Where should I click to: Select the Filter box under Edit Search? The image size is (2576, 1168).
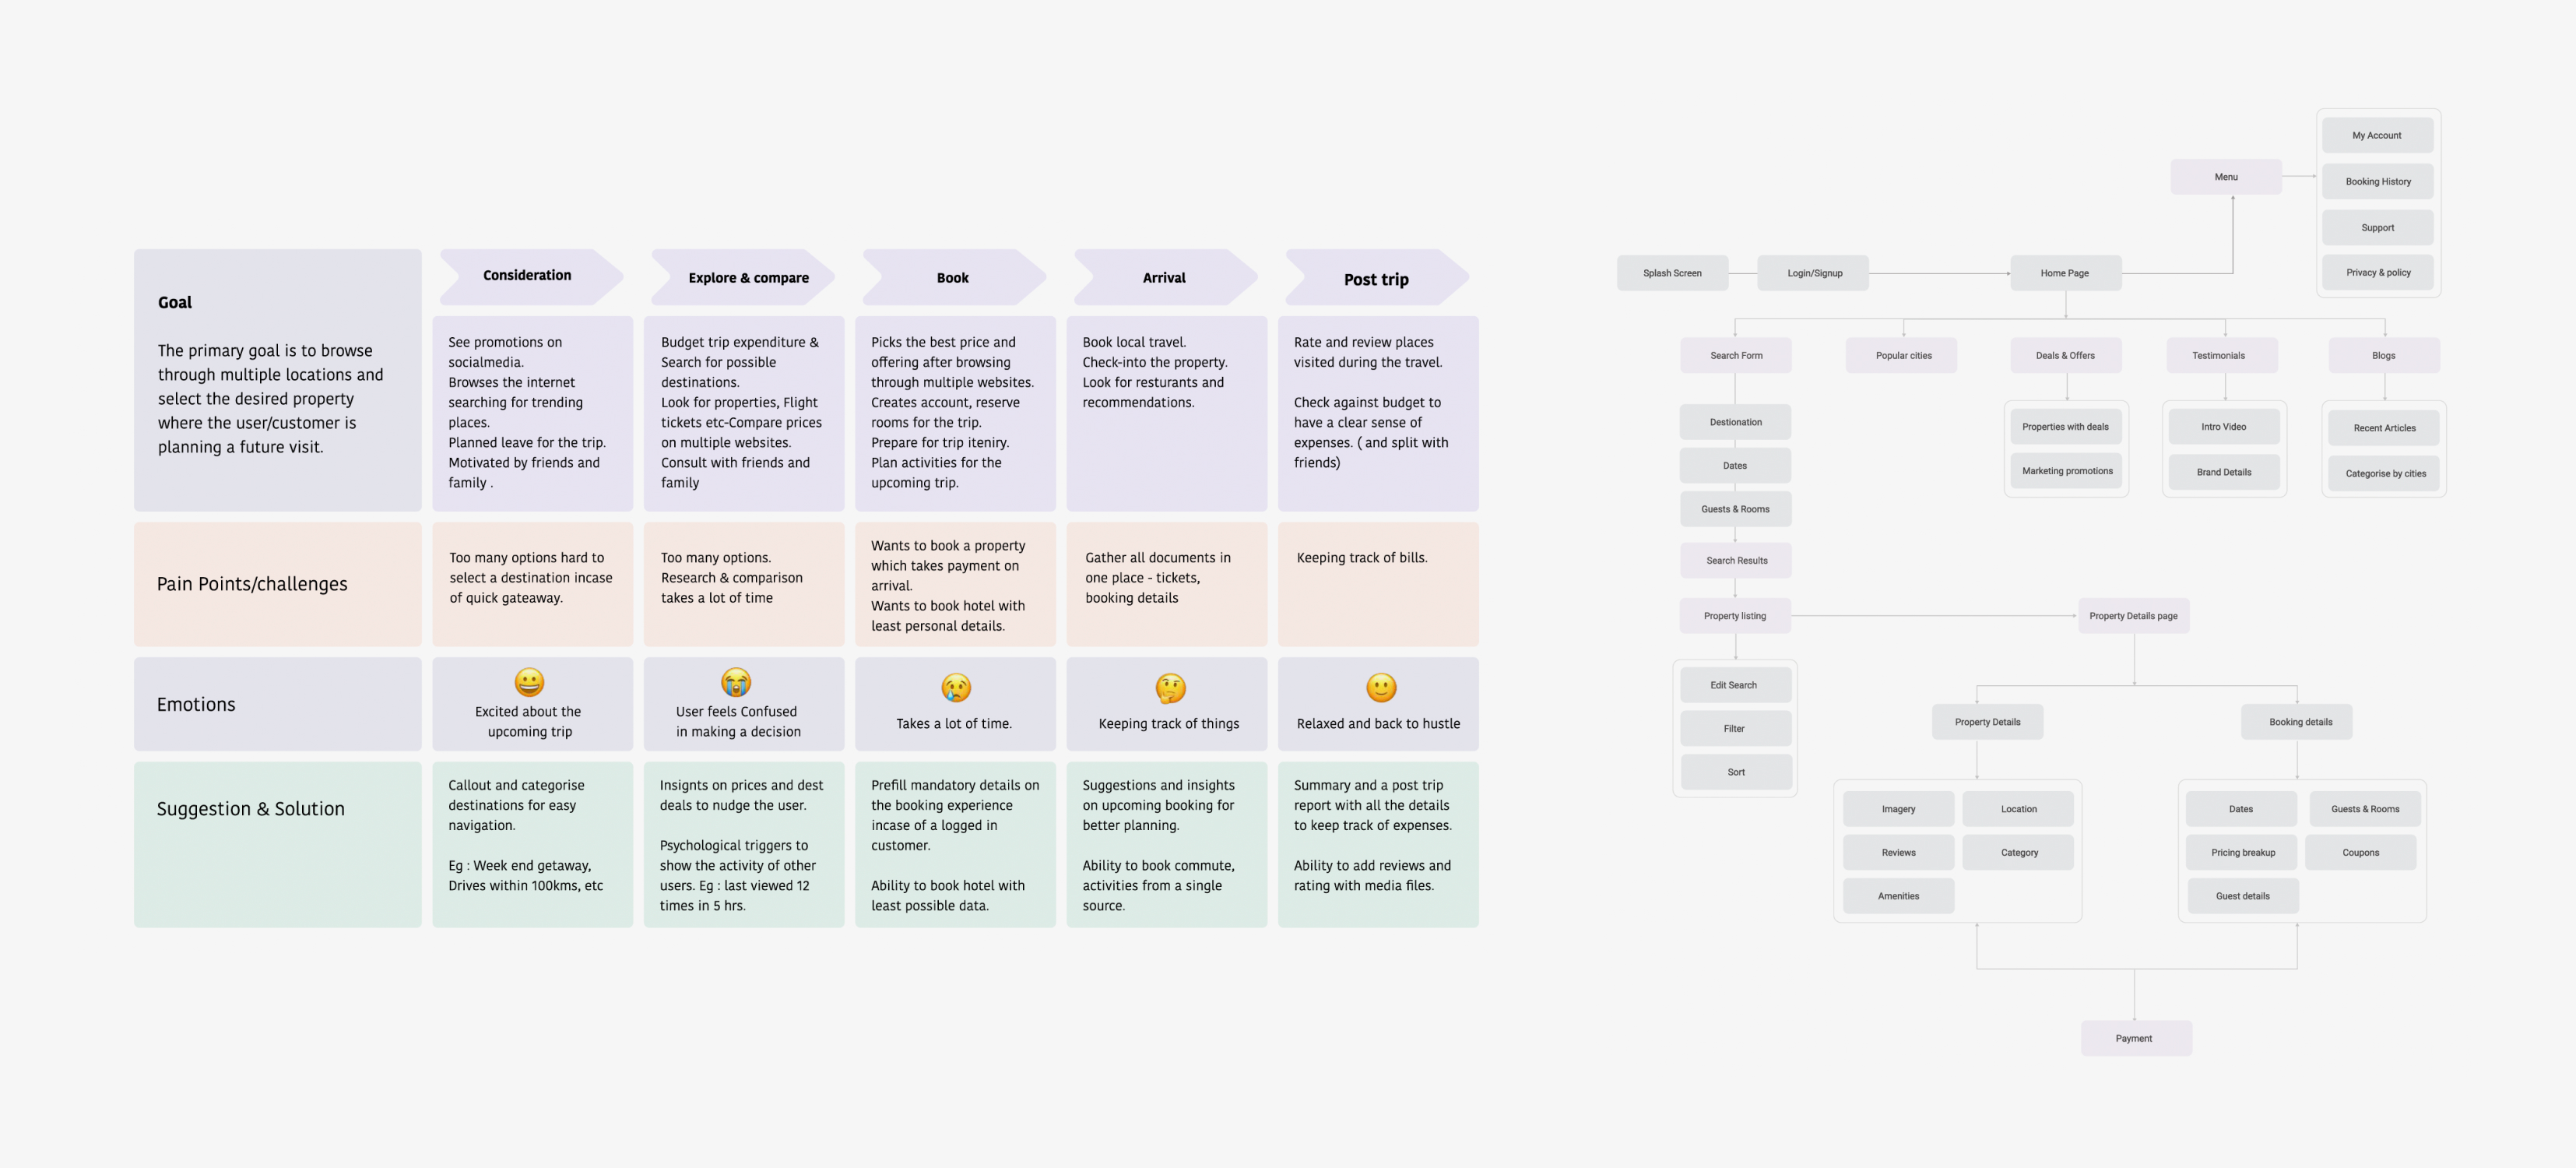coord(1734,729)
